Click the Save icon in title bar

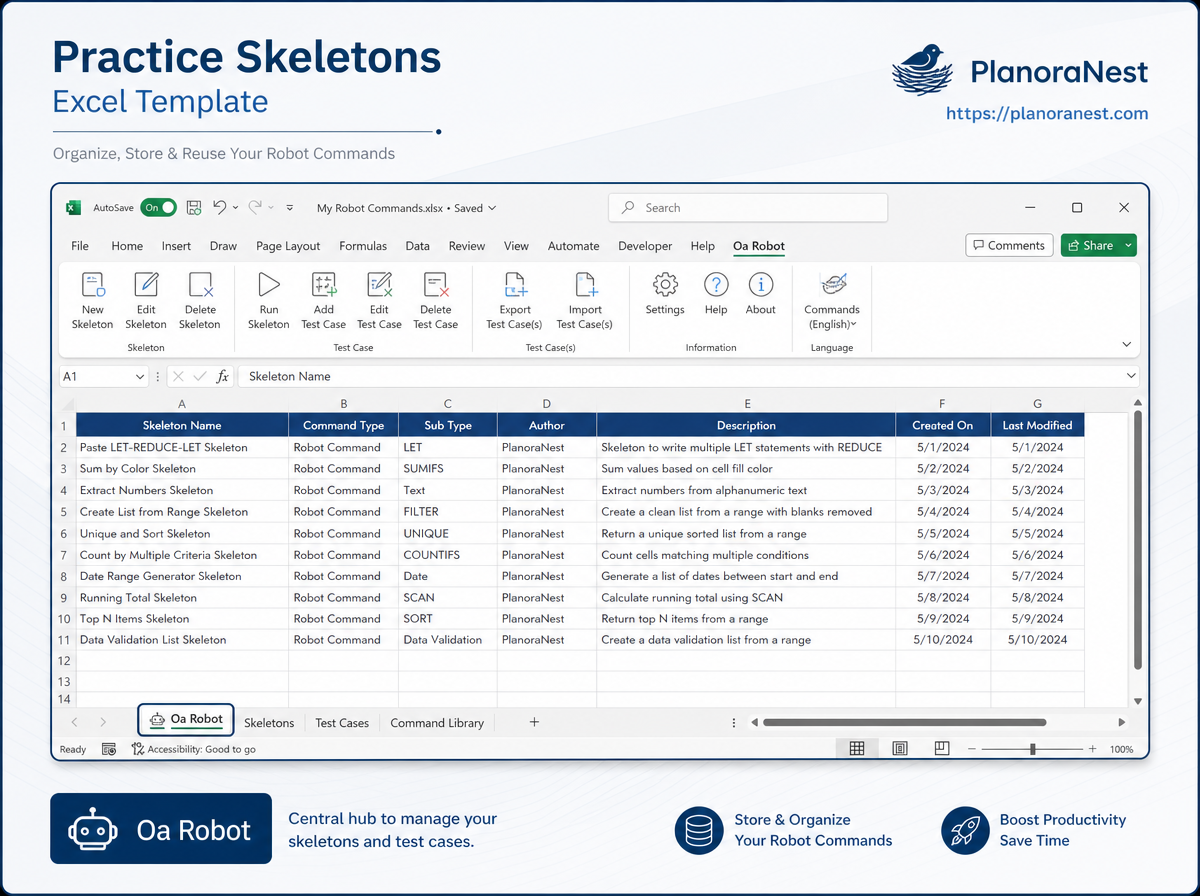click(194, 208)
